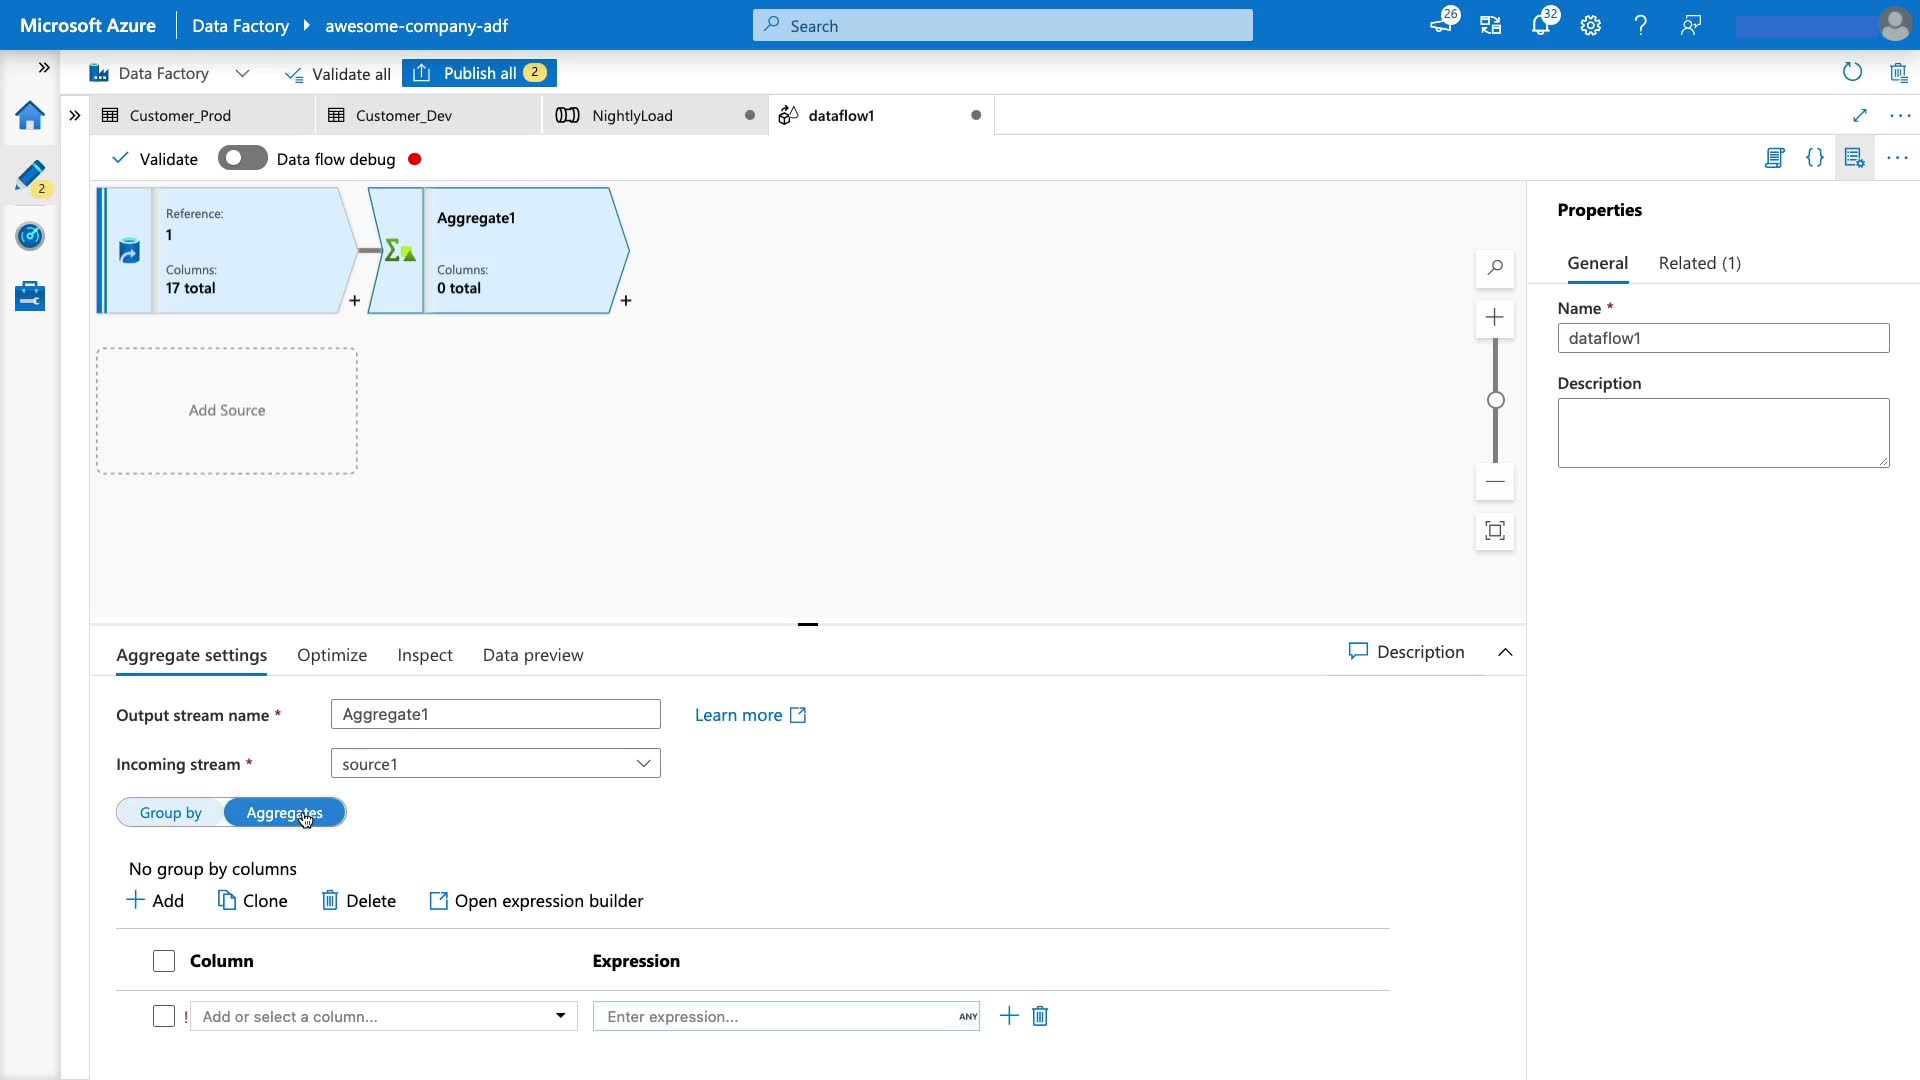
Task: Delete the aggregate row with trash icon
Action: pyautogui.click(x=1040, y=1016)
